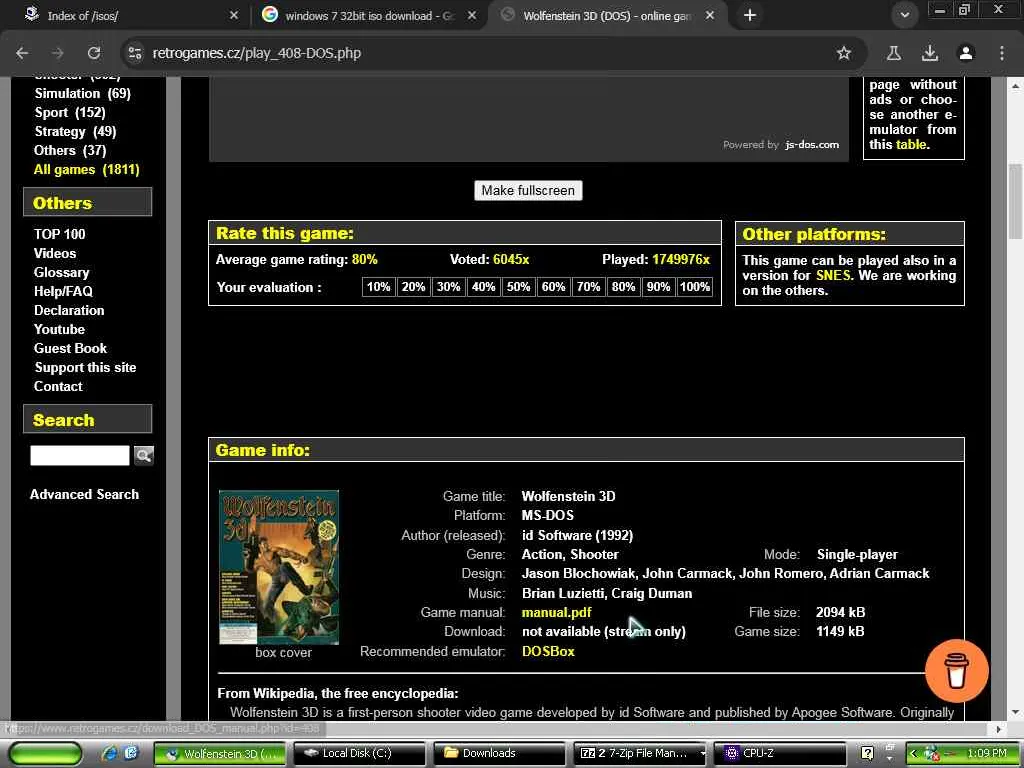The height and width of the screenshot is (768, 1024).
Task: Open the browser downloads icon
Action: (929, 53)
